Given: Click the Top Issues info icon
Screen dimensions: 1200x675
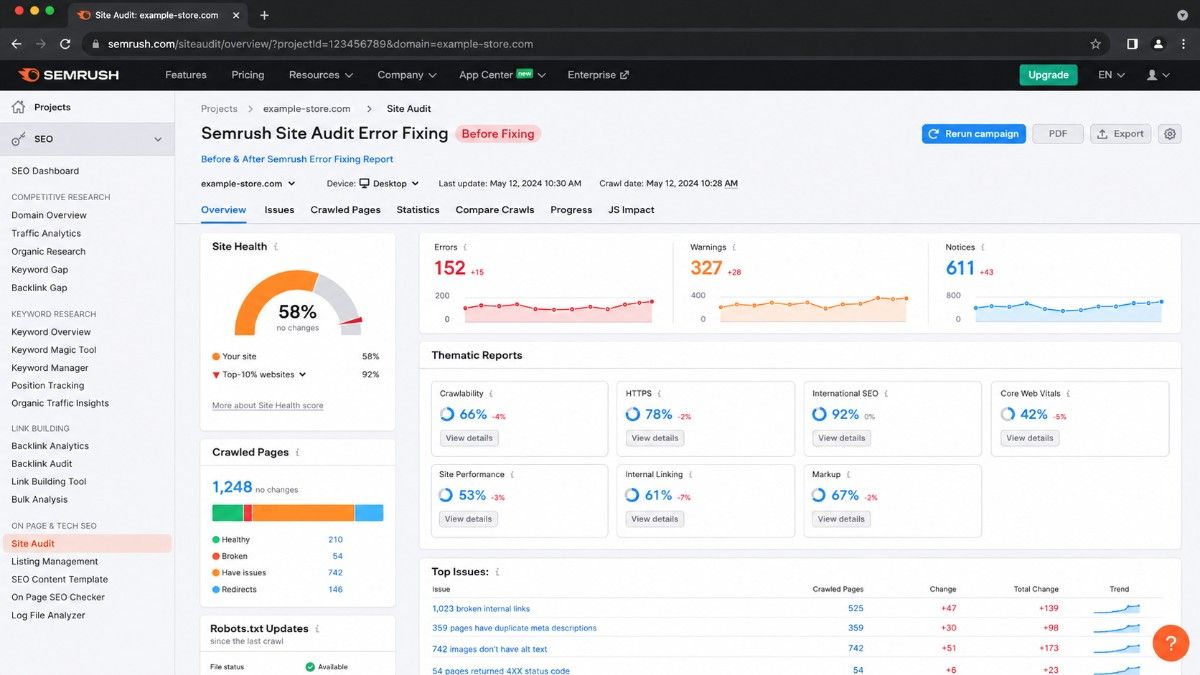Looking at the screenshot, I should (x=497, y=572).
